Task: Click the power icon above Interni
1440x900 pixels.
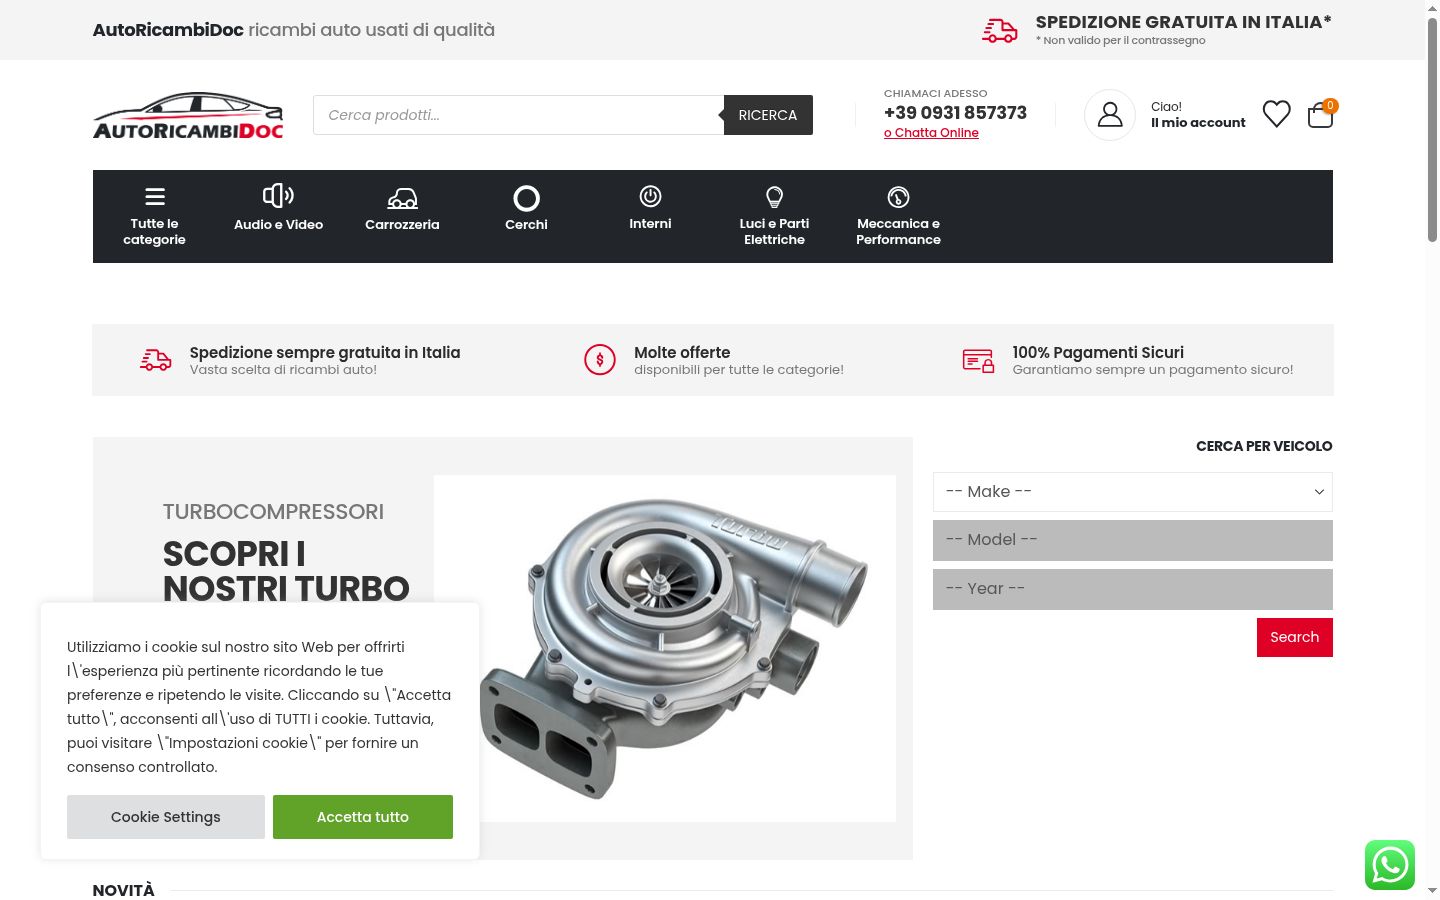Action: [x=650, y=196]
